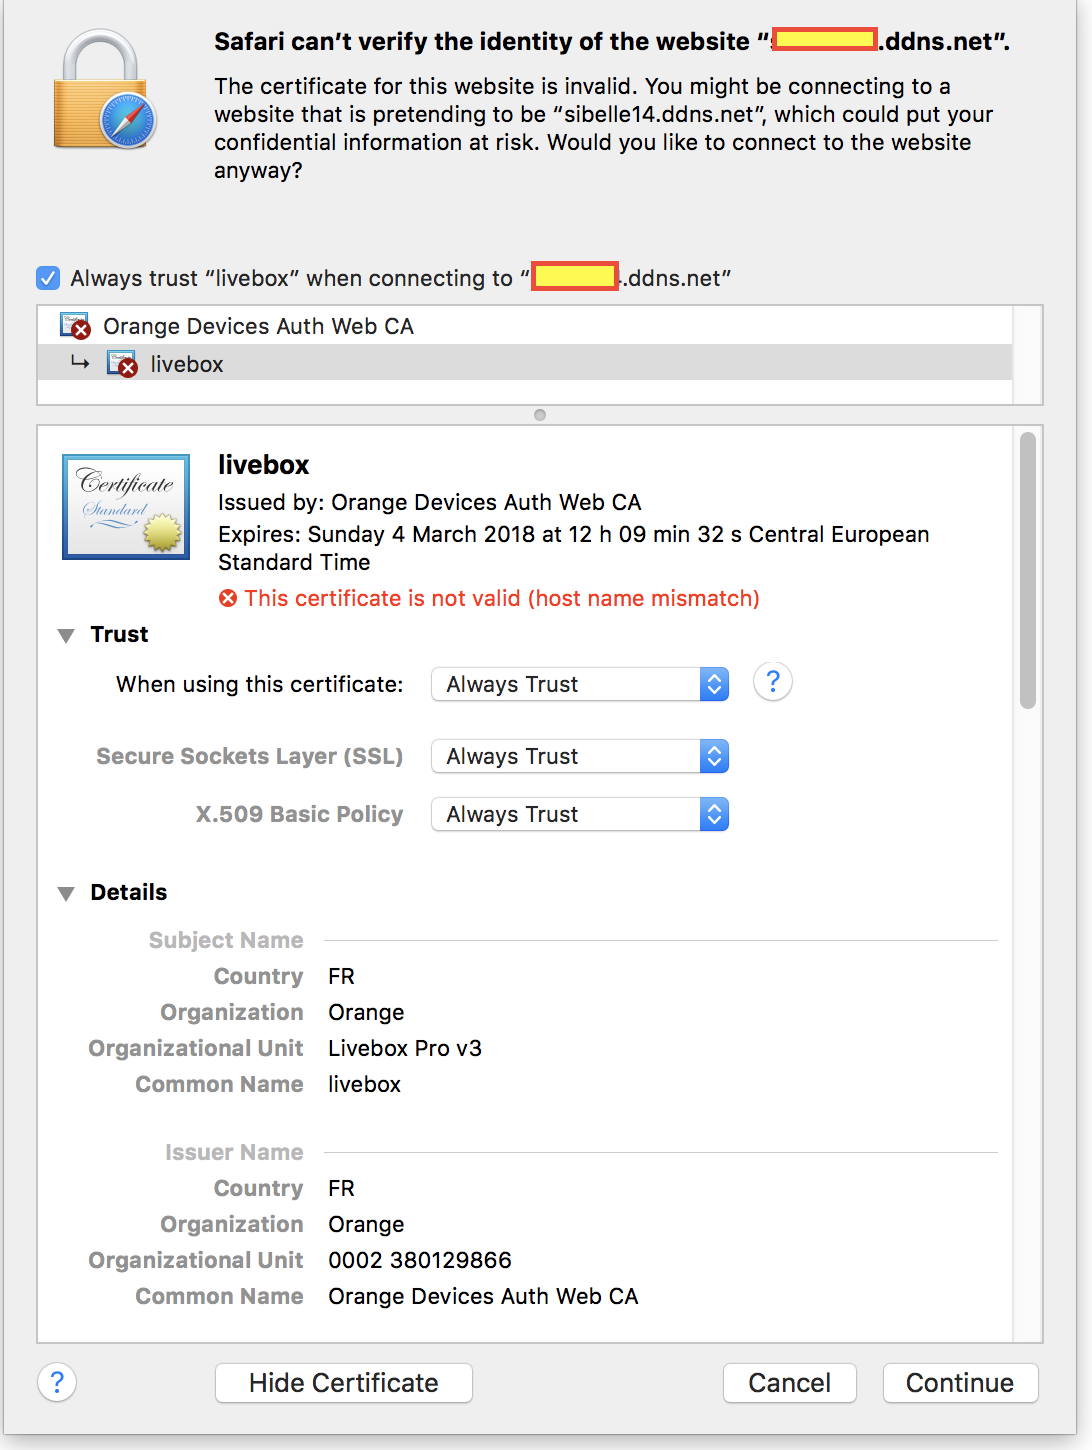Image resolution: width=1092 pixels, height=1450 pixels.
Task: Click the red invalid certificate error icon
Action: click(229, 598)
